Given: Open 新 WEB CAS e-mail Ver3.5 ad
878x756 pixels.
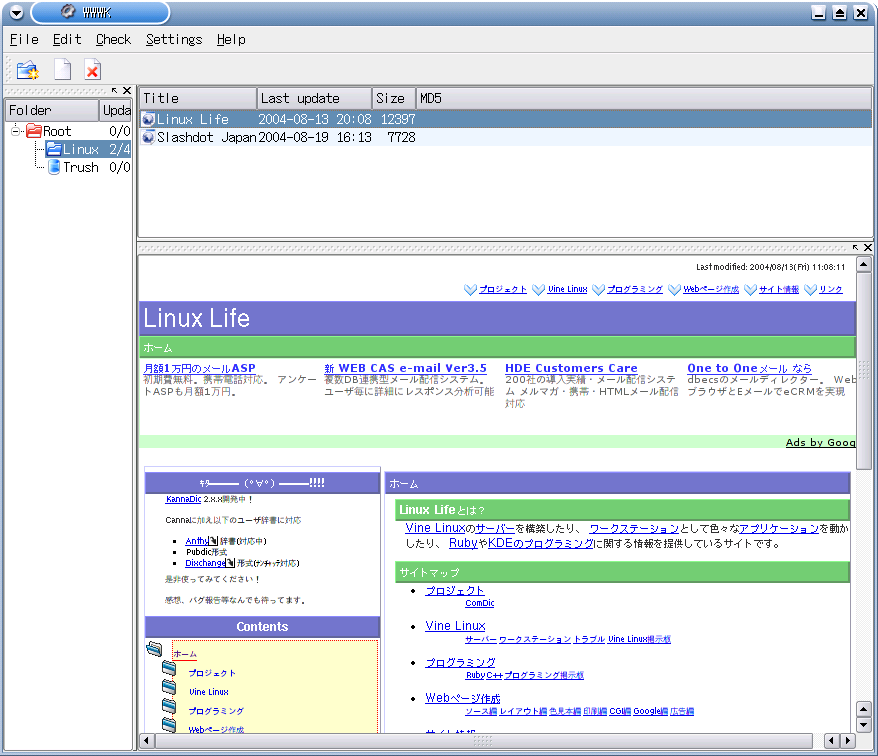Looking at the screenshot, I should 405,368.
